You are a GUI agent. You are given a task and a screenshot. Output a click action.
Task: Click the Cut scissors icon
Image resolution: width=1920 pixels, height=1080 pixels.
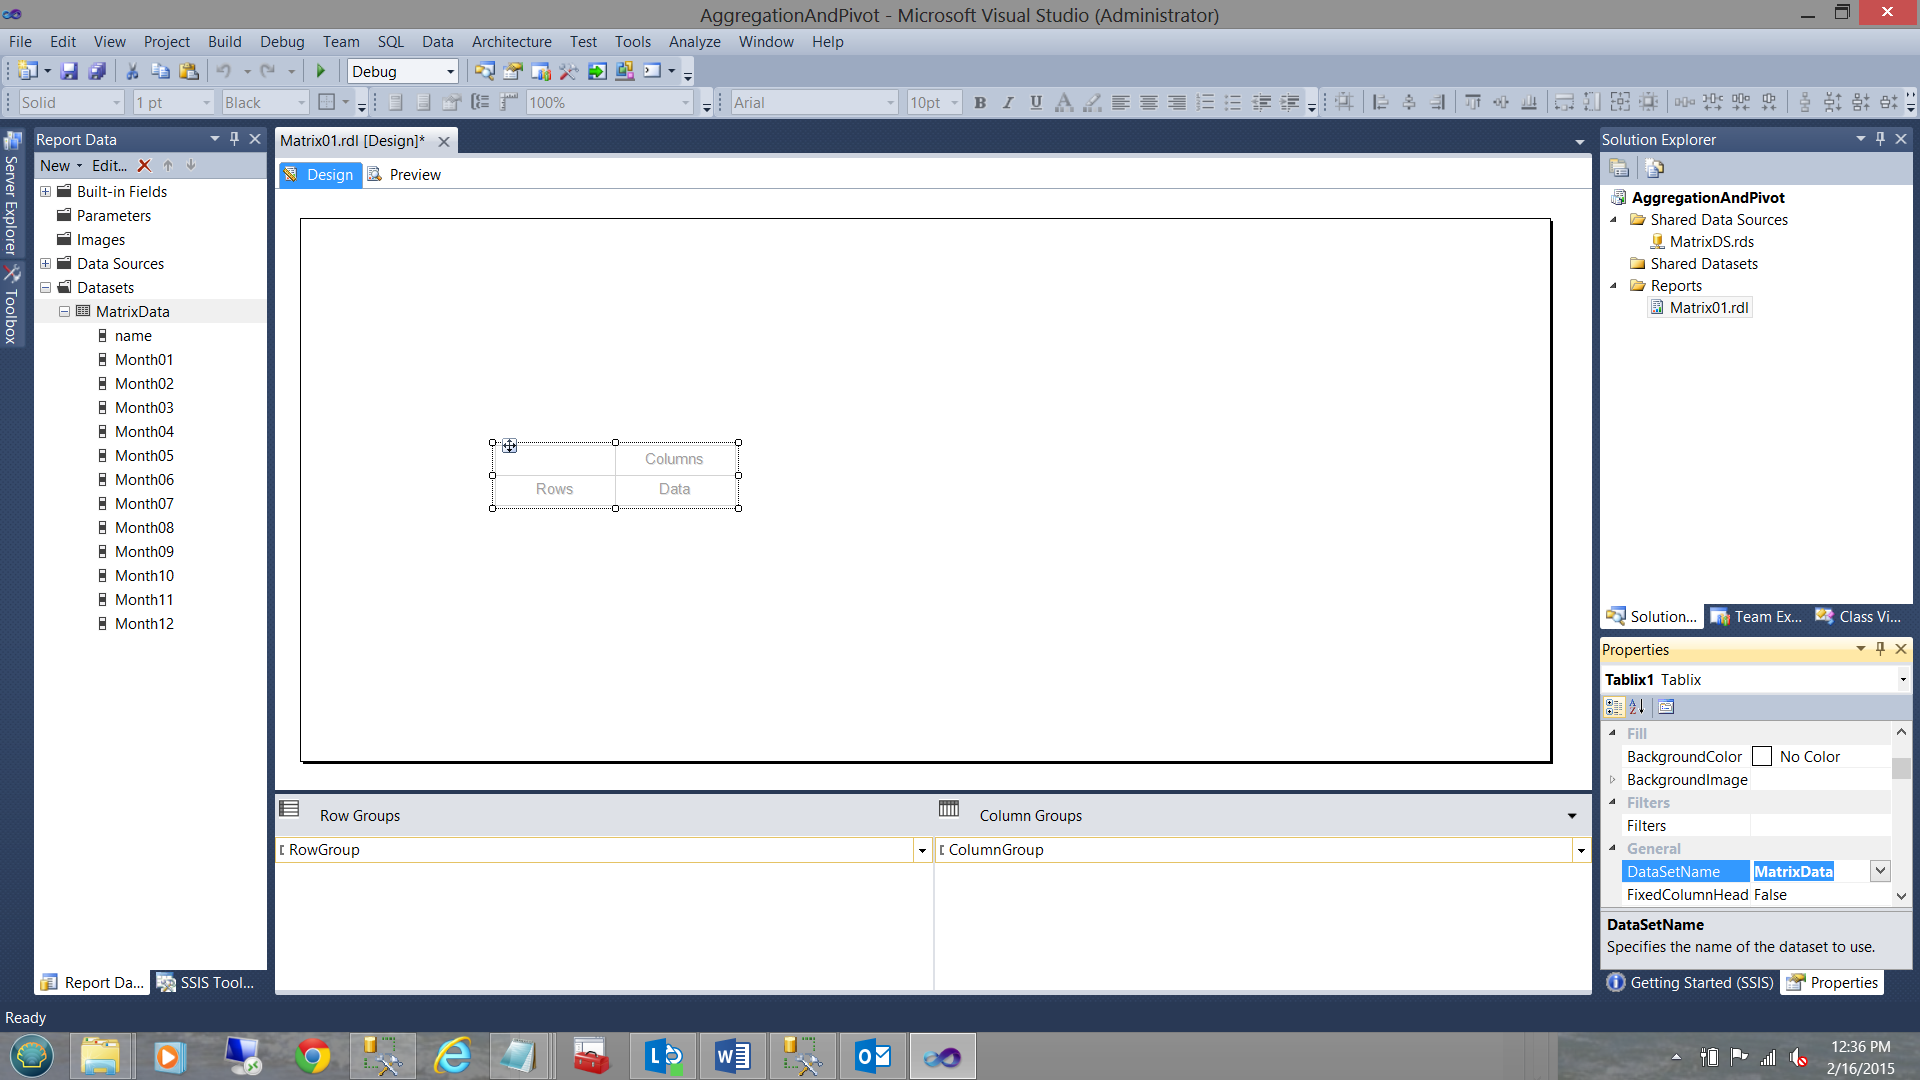[x=132, y=71]
